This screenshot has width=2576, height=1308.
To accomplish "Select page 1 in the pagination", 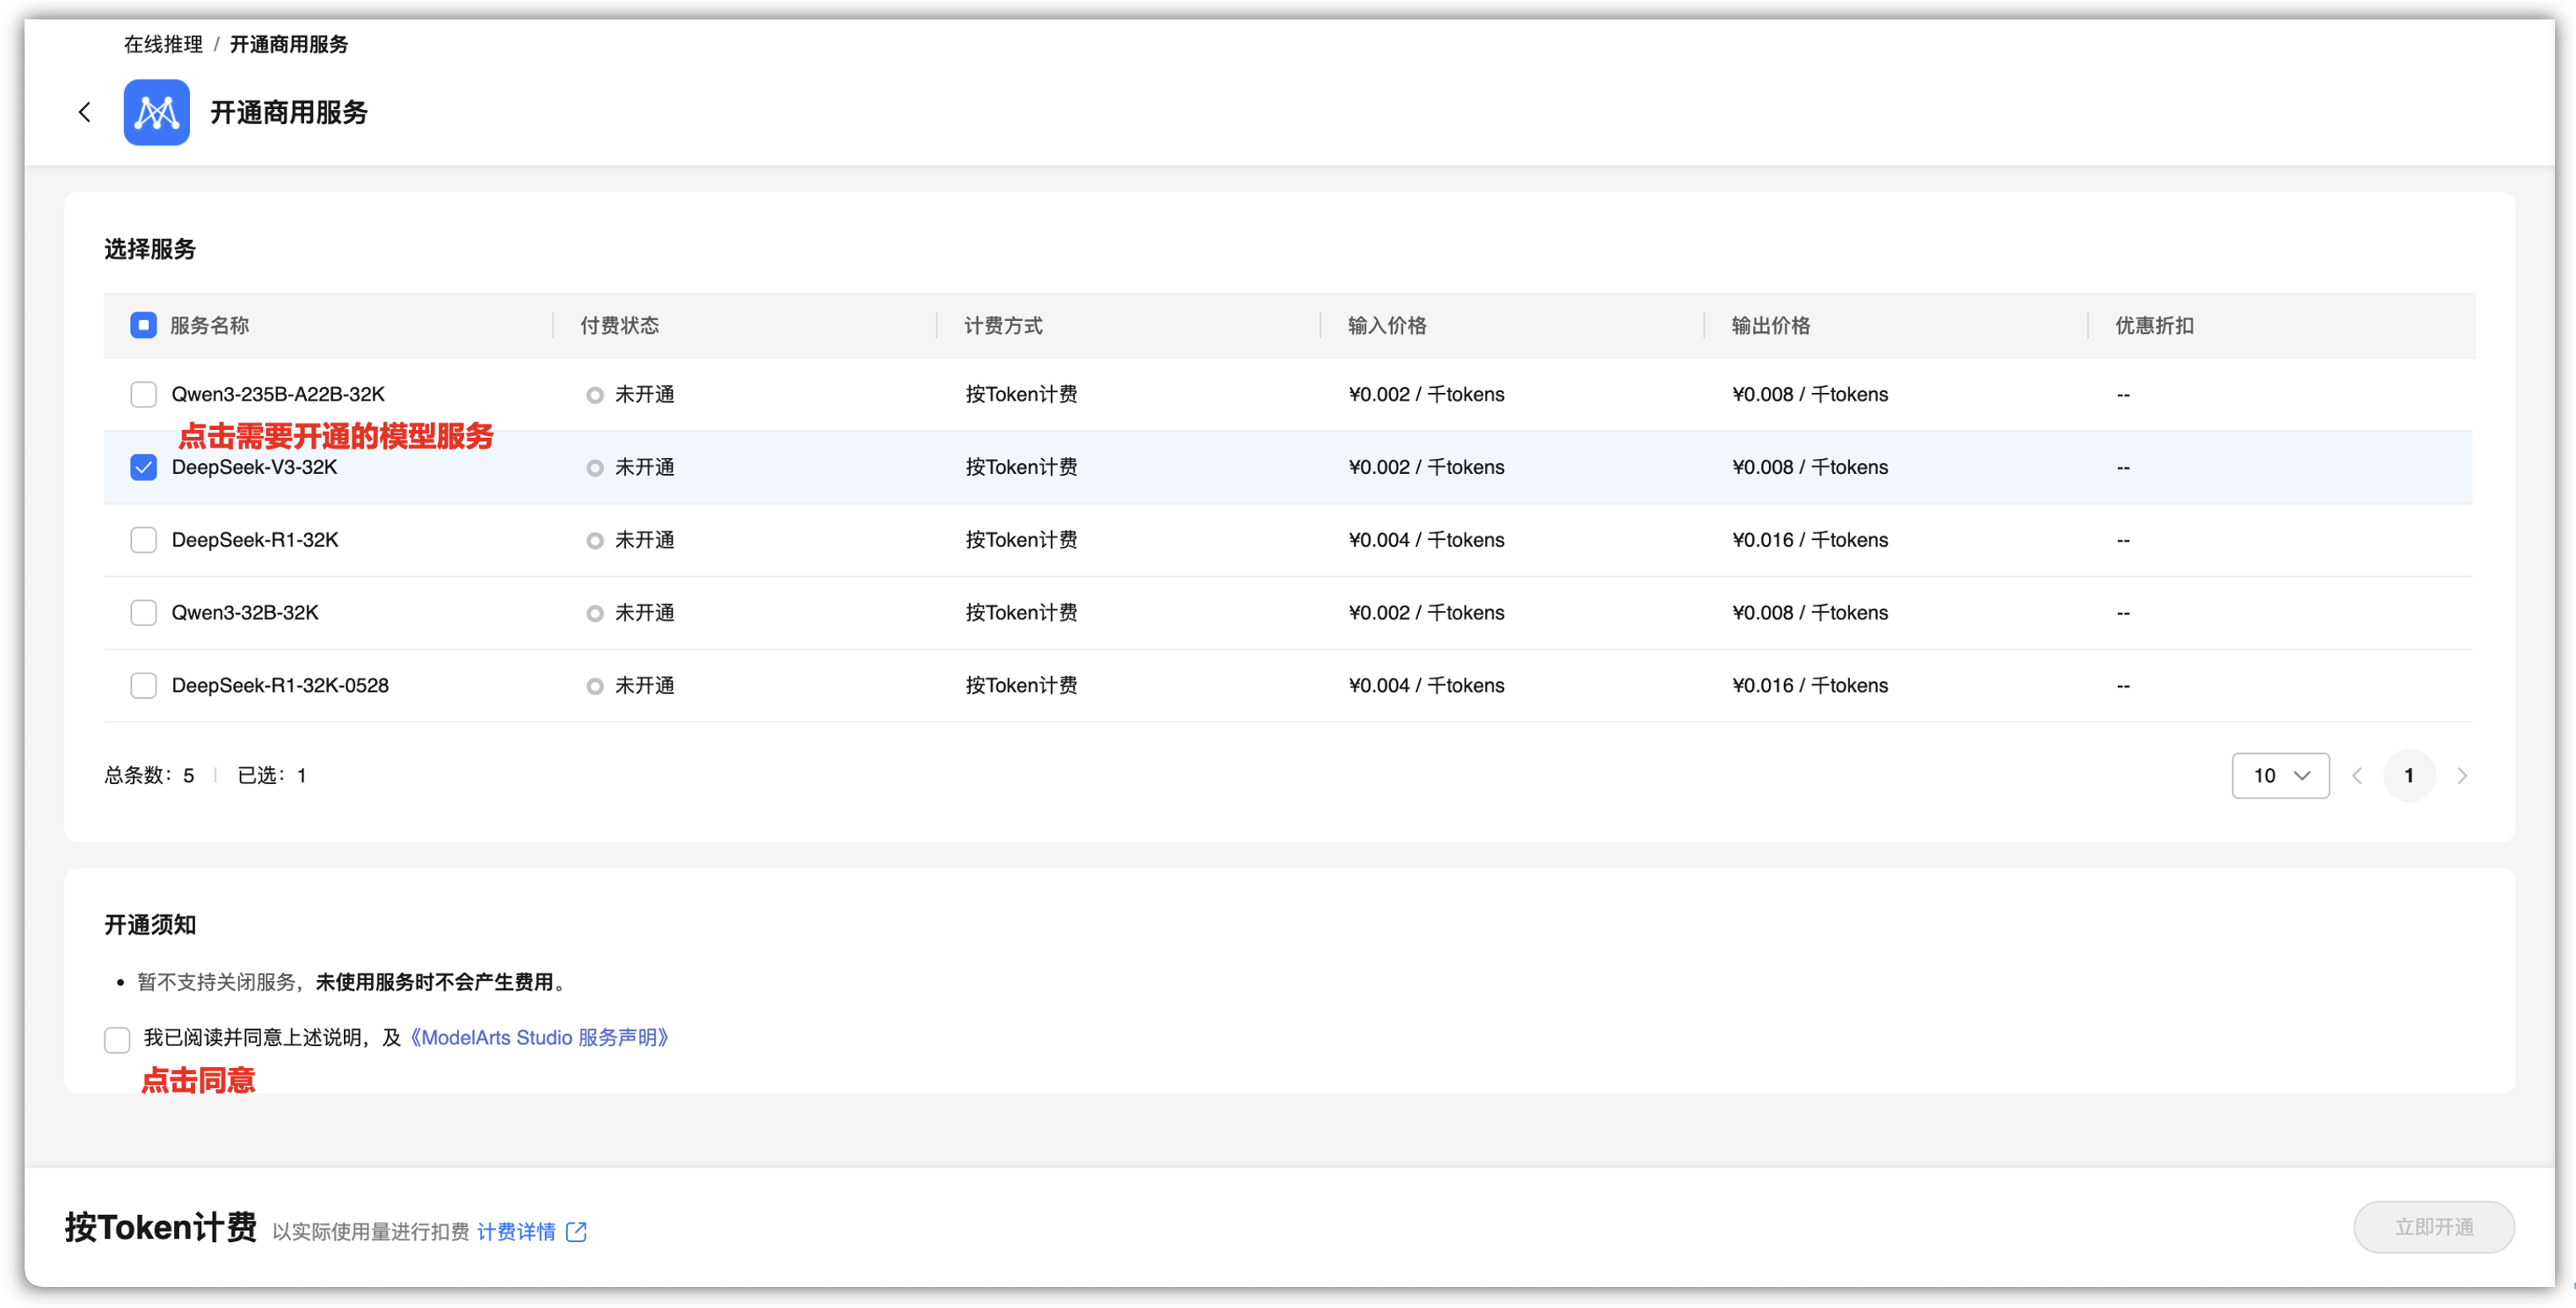I will pos(2409,776).
